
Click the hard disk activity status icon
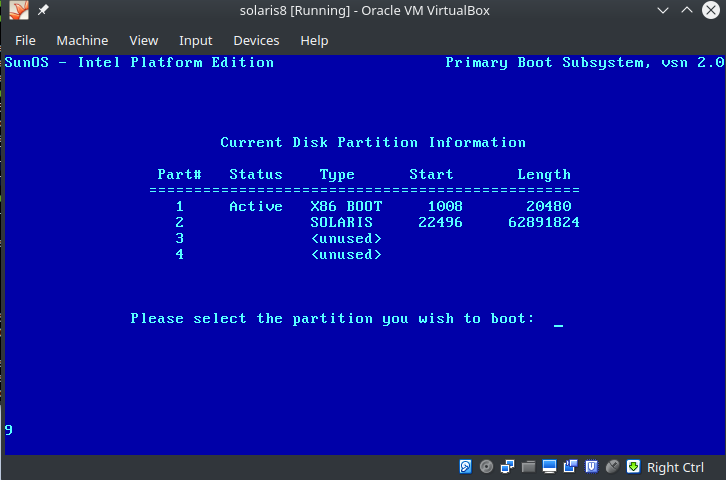click(x=465, y=467)
